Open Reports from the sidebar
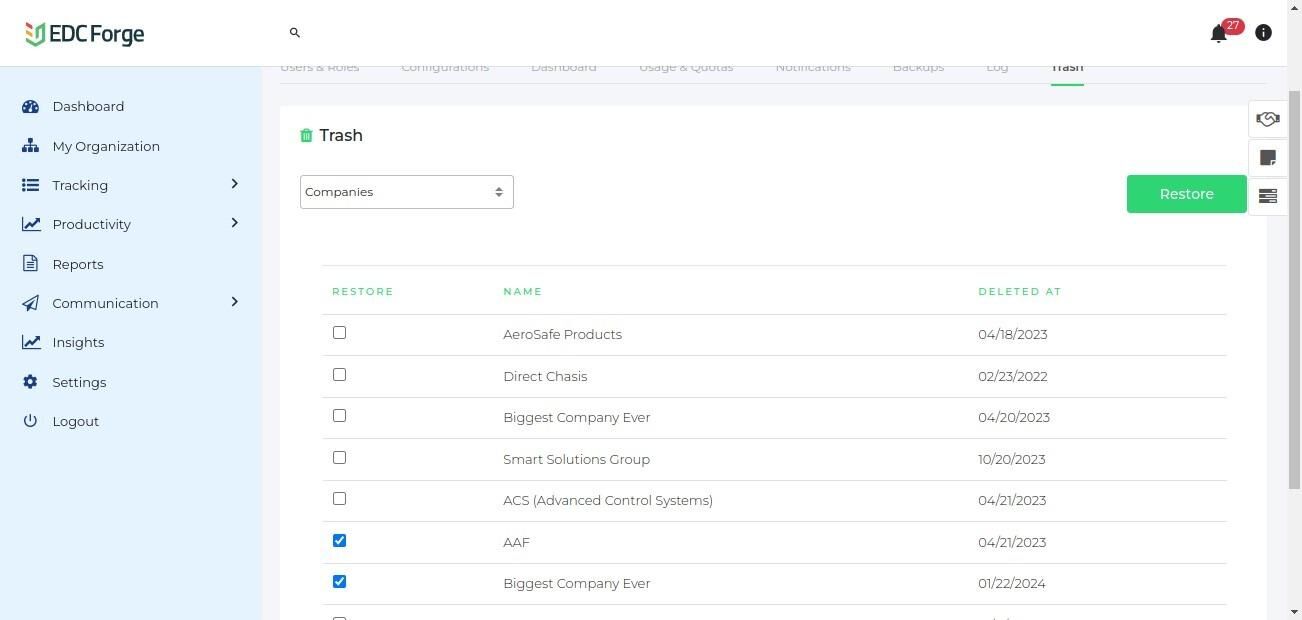The image size is (1302, 620). point(78,264)
